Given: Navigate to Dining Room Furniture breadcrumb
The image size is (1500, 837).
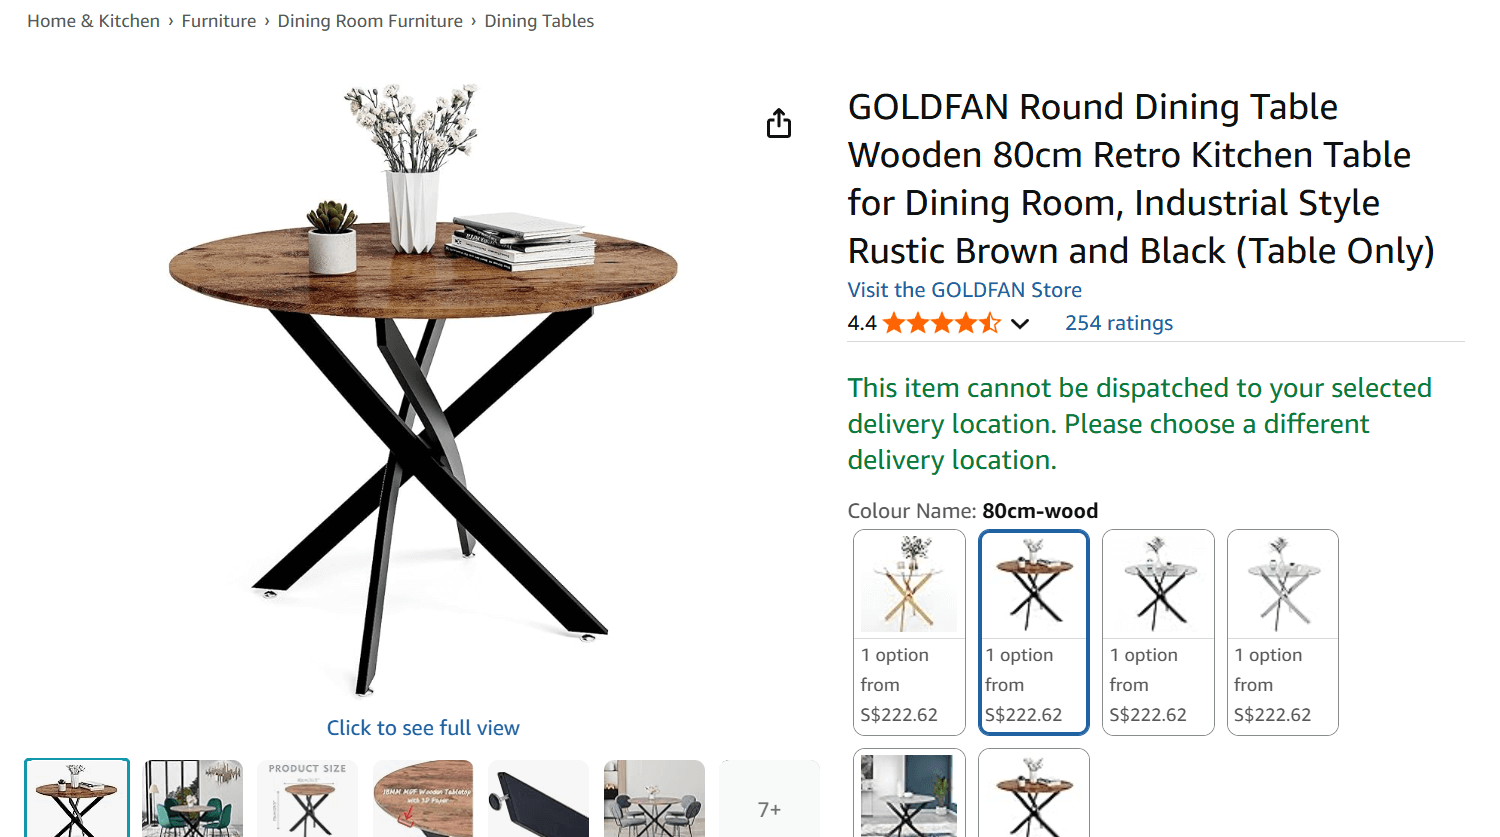Looking at the screenshot, I should [x=370, y=21].
